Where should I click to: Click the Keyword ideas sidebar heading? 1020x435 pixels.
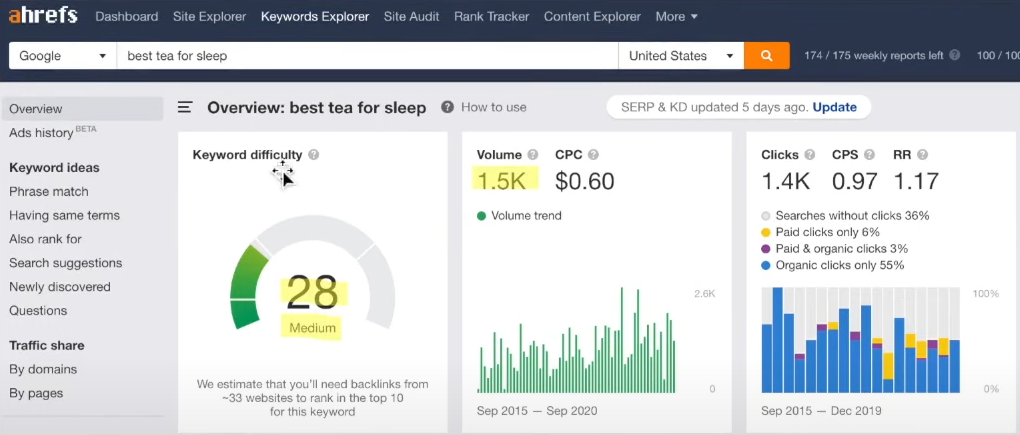54,168
